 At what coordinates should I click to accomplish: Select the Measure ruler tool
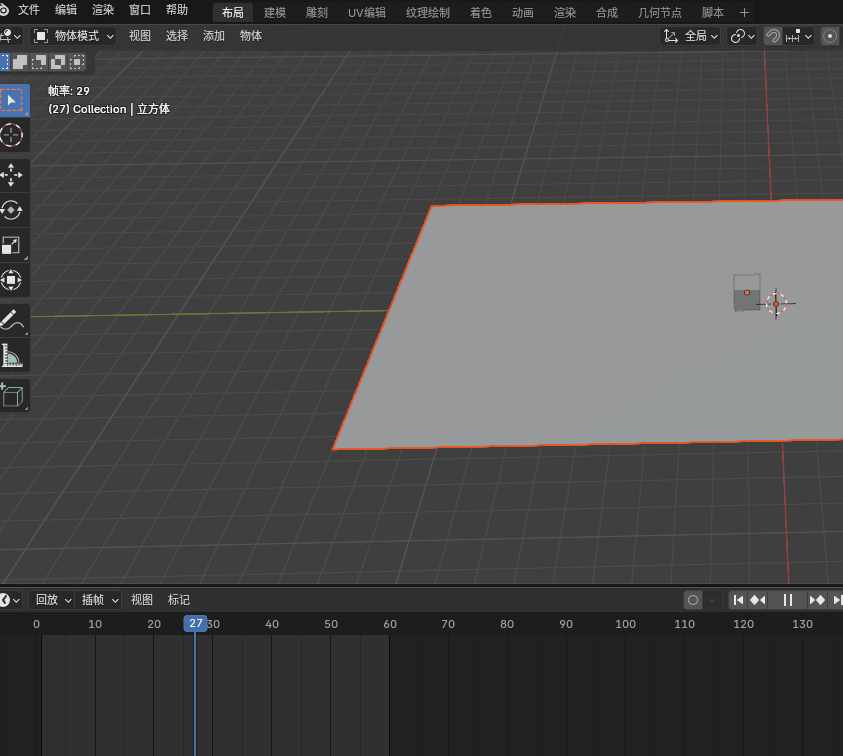[x=12, y=355]
